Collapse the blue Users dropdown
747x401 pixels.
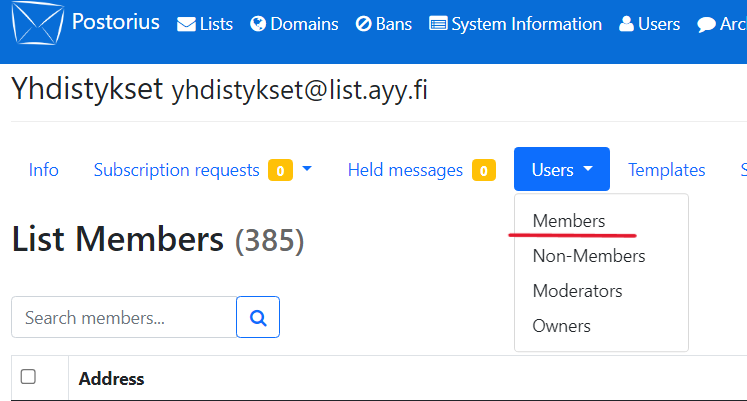[x=562, y=170]
